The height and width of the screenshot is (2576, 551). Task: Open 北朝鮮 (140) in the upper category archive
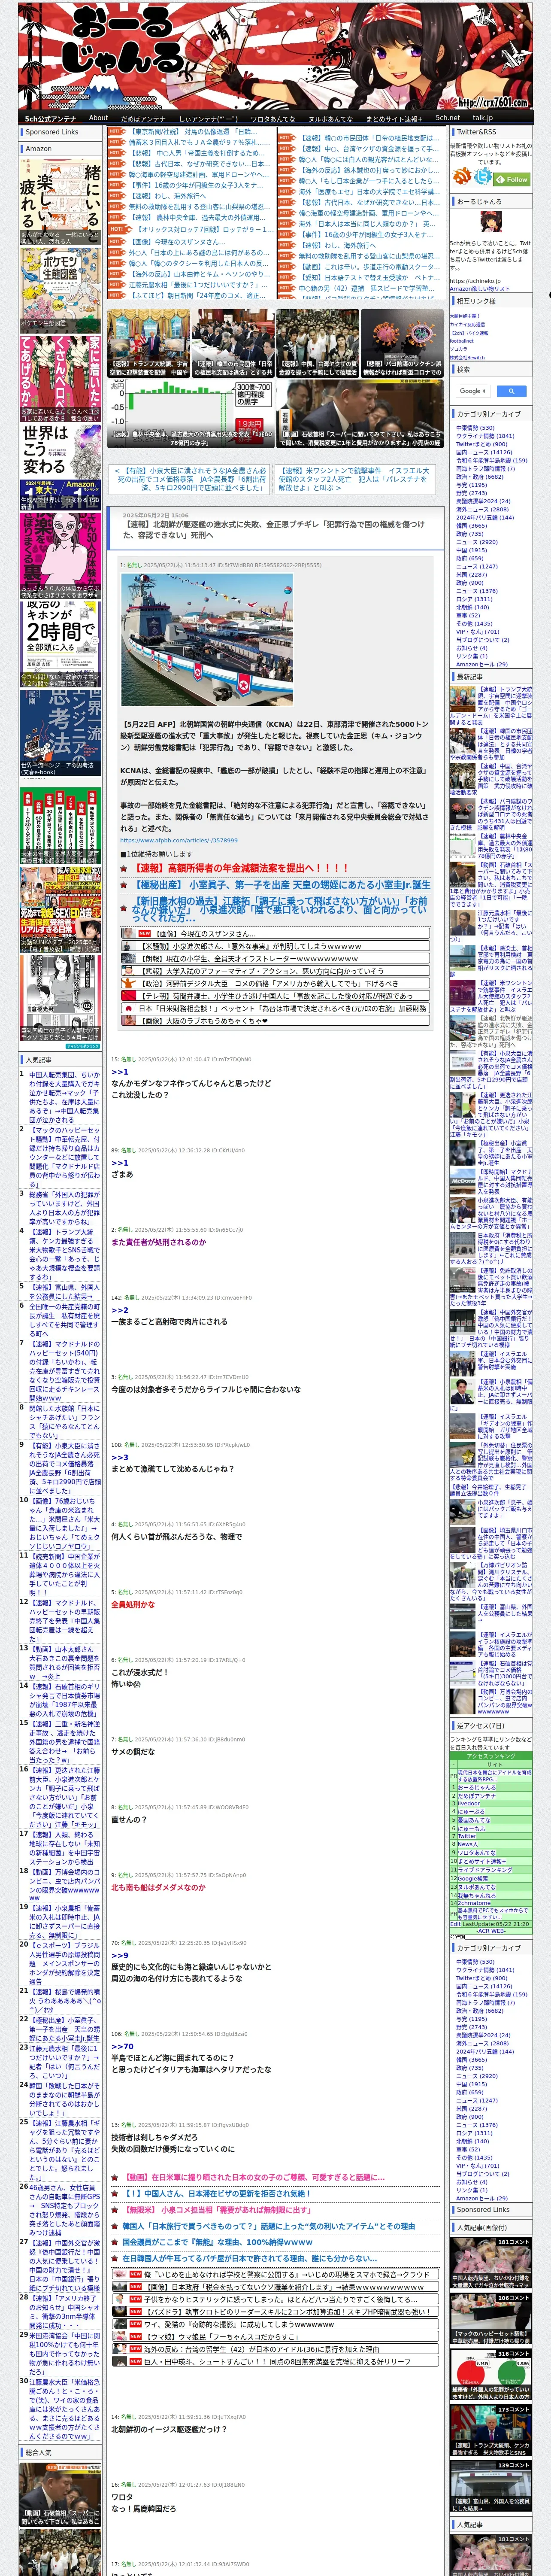point(473,607)
